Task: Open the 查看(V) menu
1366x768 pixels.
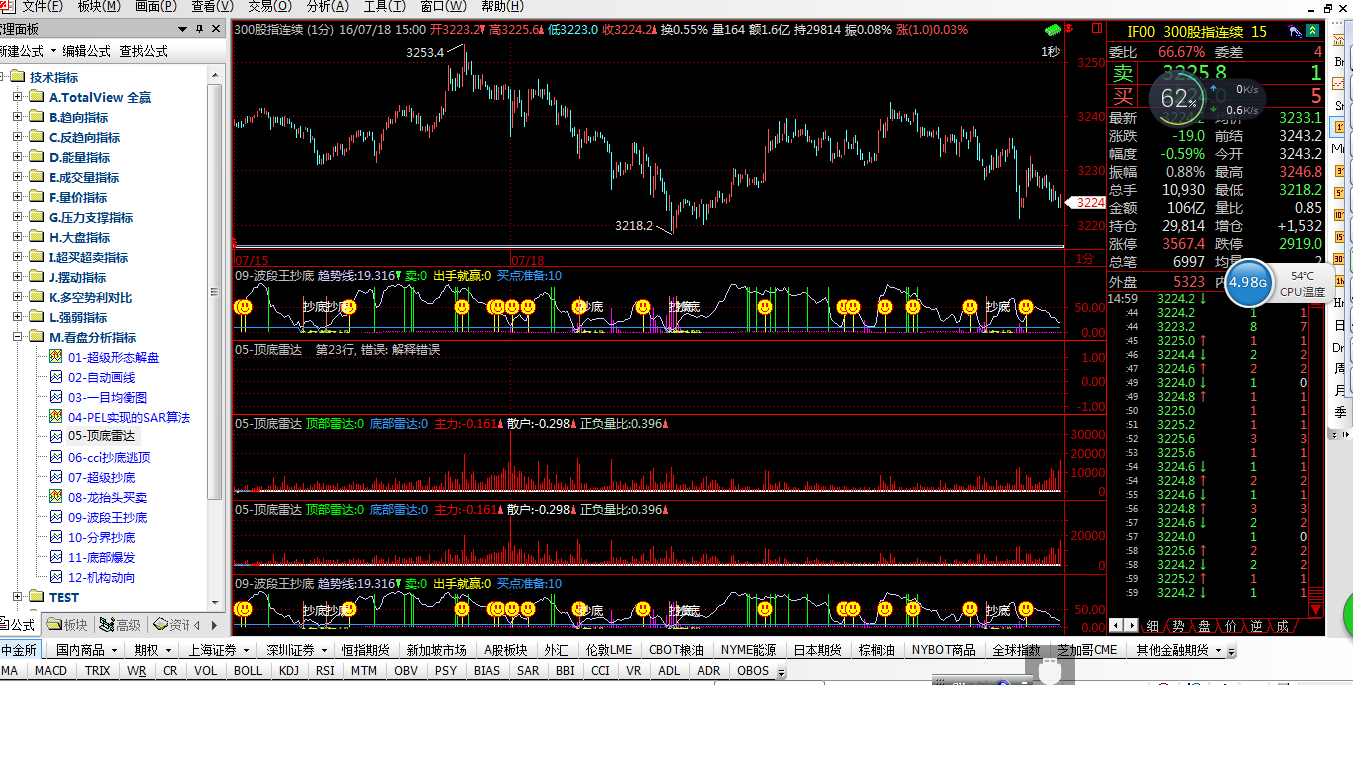Action: tap(212, 7)
